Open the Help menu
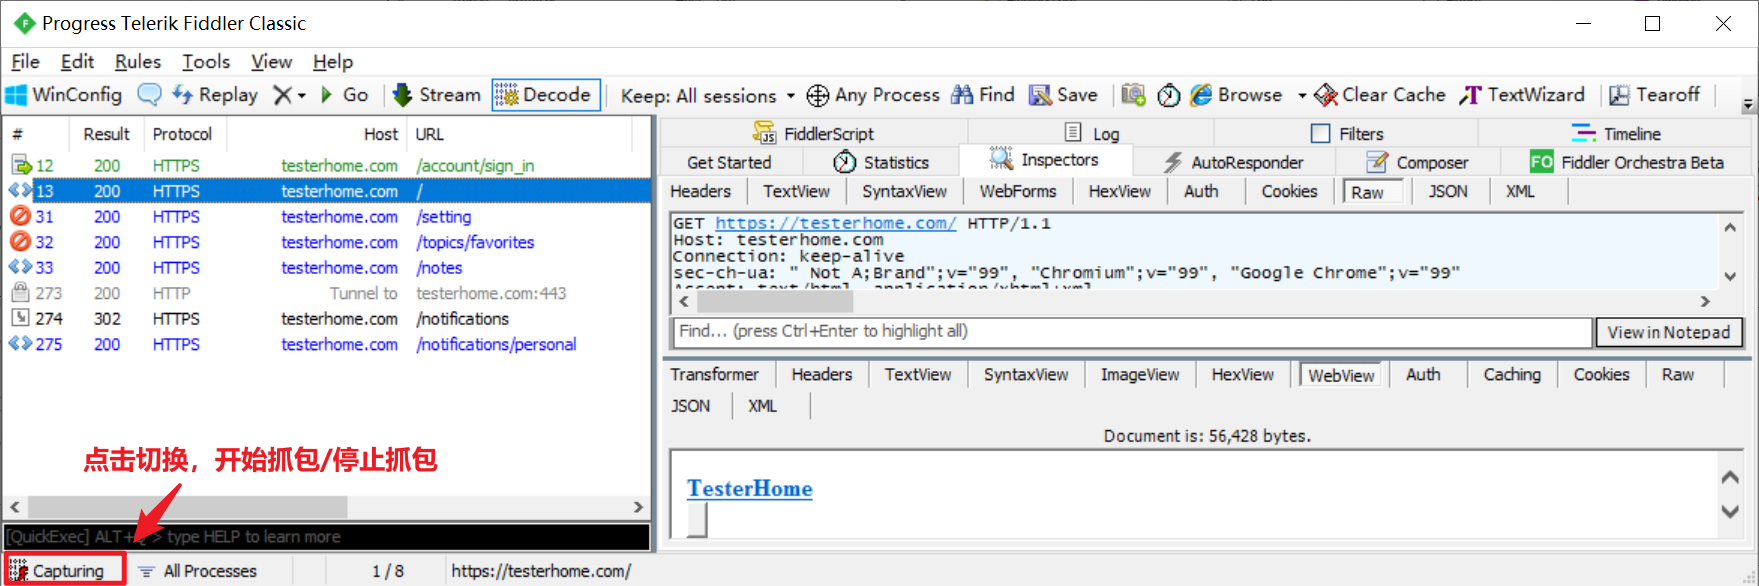This screenshot has height=586, width=1759. tap(333, 62)
